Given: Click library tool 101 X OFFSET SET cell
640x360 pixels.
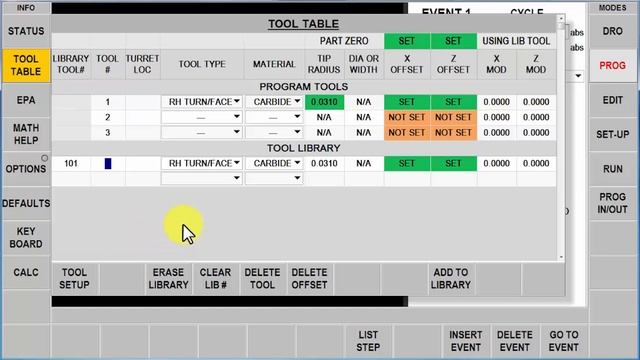Looking at the screenshot, I should (x=407, y=163).
